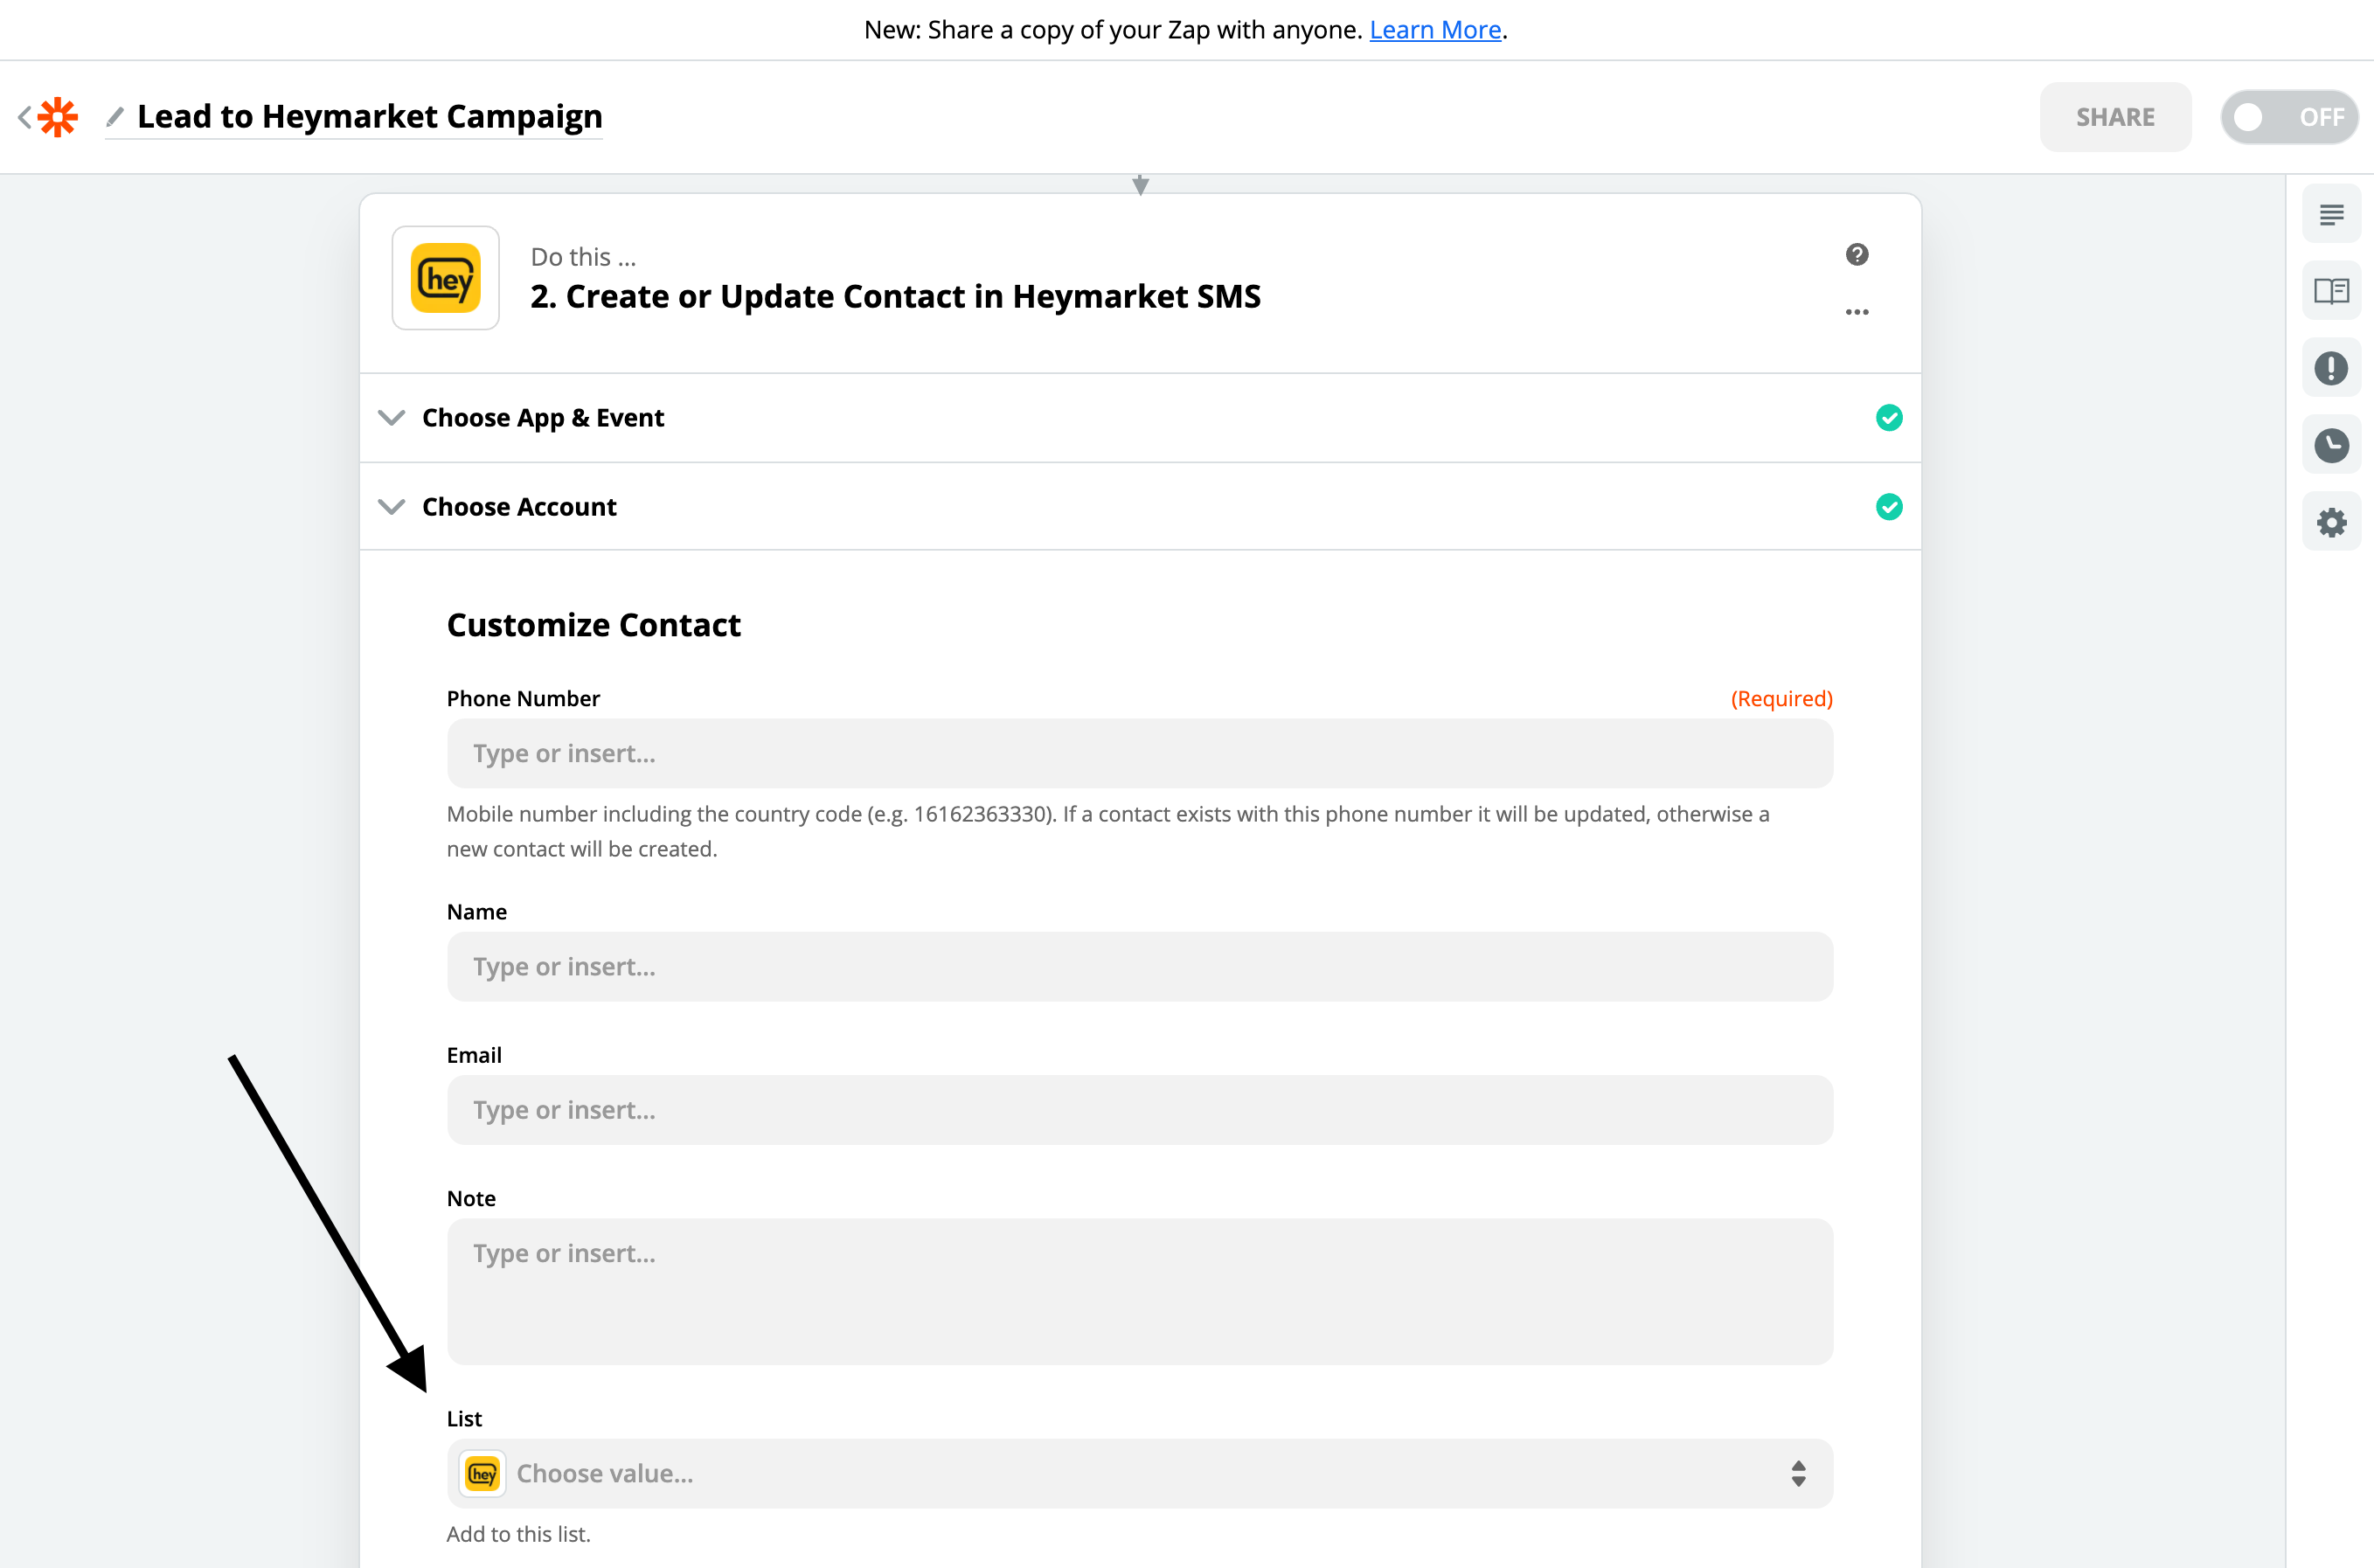Open the List Choose value dropdown
This screenshot has height=1568, width=2374.
coord(1140,1474)
